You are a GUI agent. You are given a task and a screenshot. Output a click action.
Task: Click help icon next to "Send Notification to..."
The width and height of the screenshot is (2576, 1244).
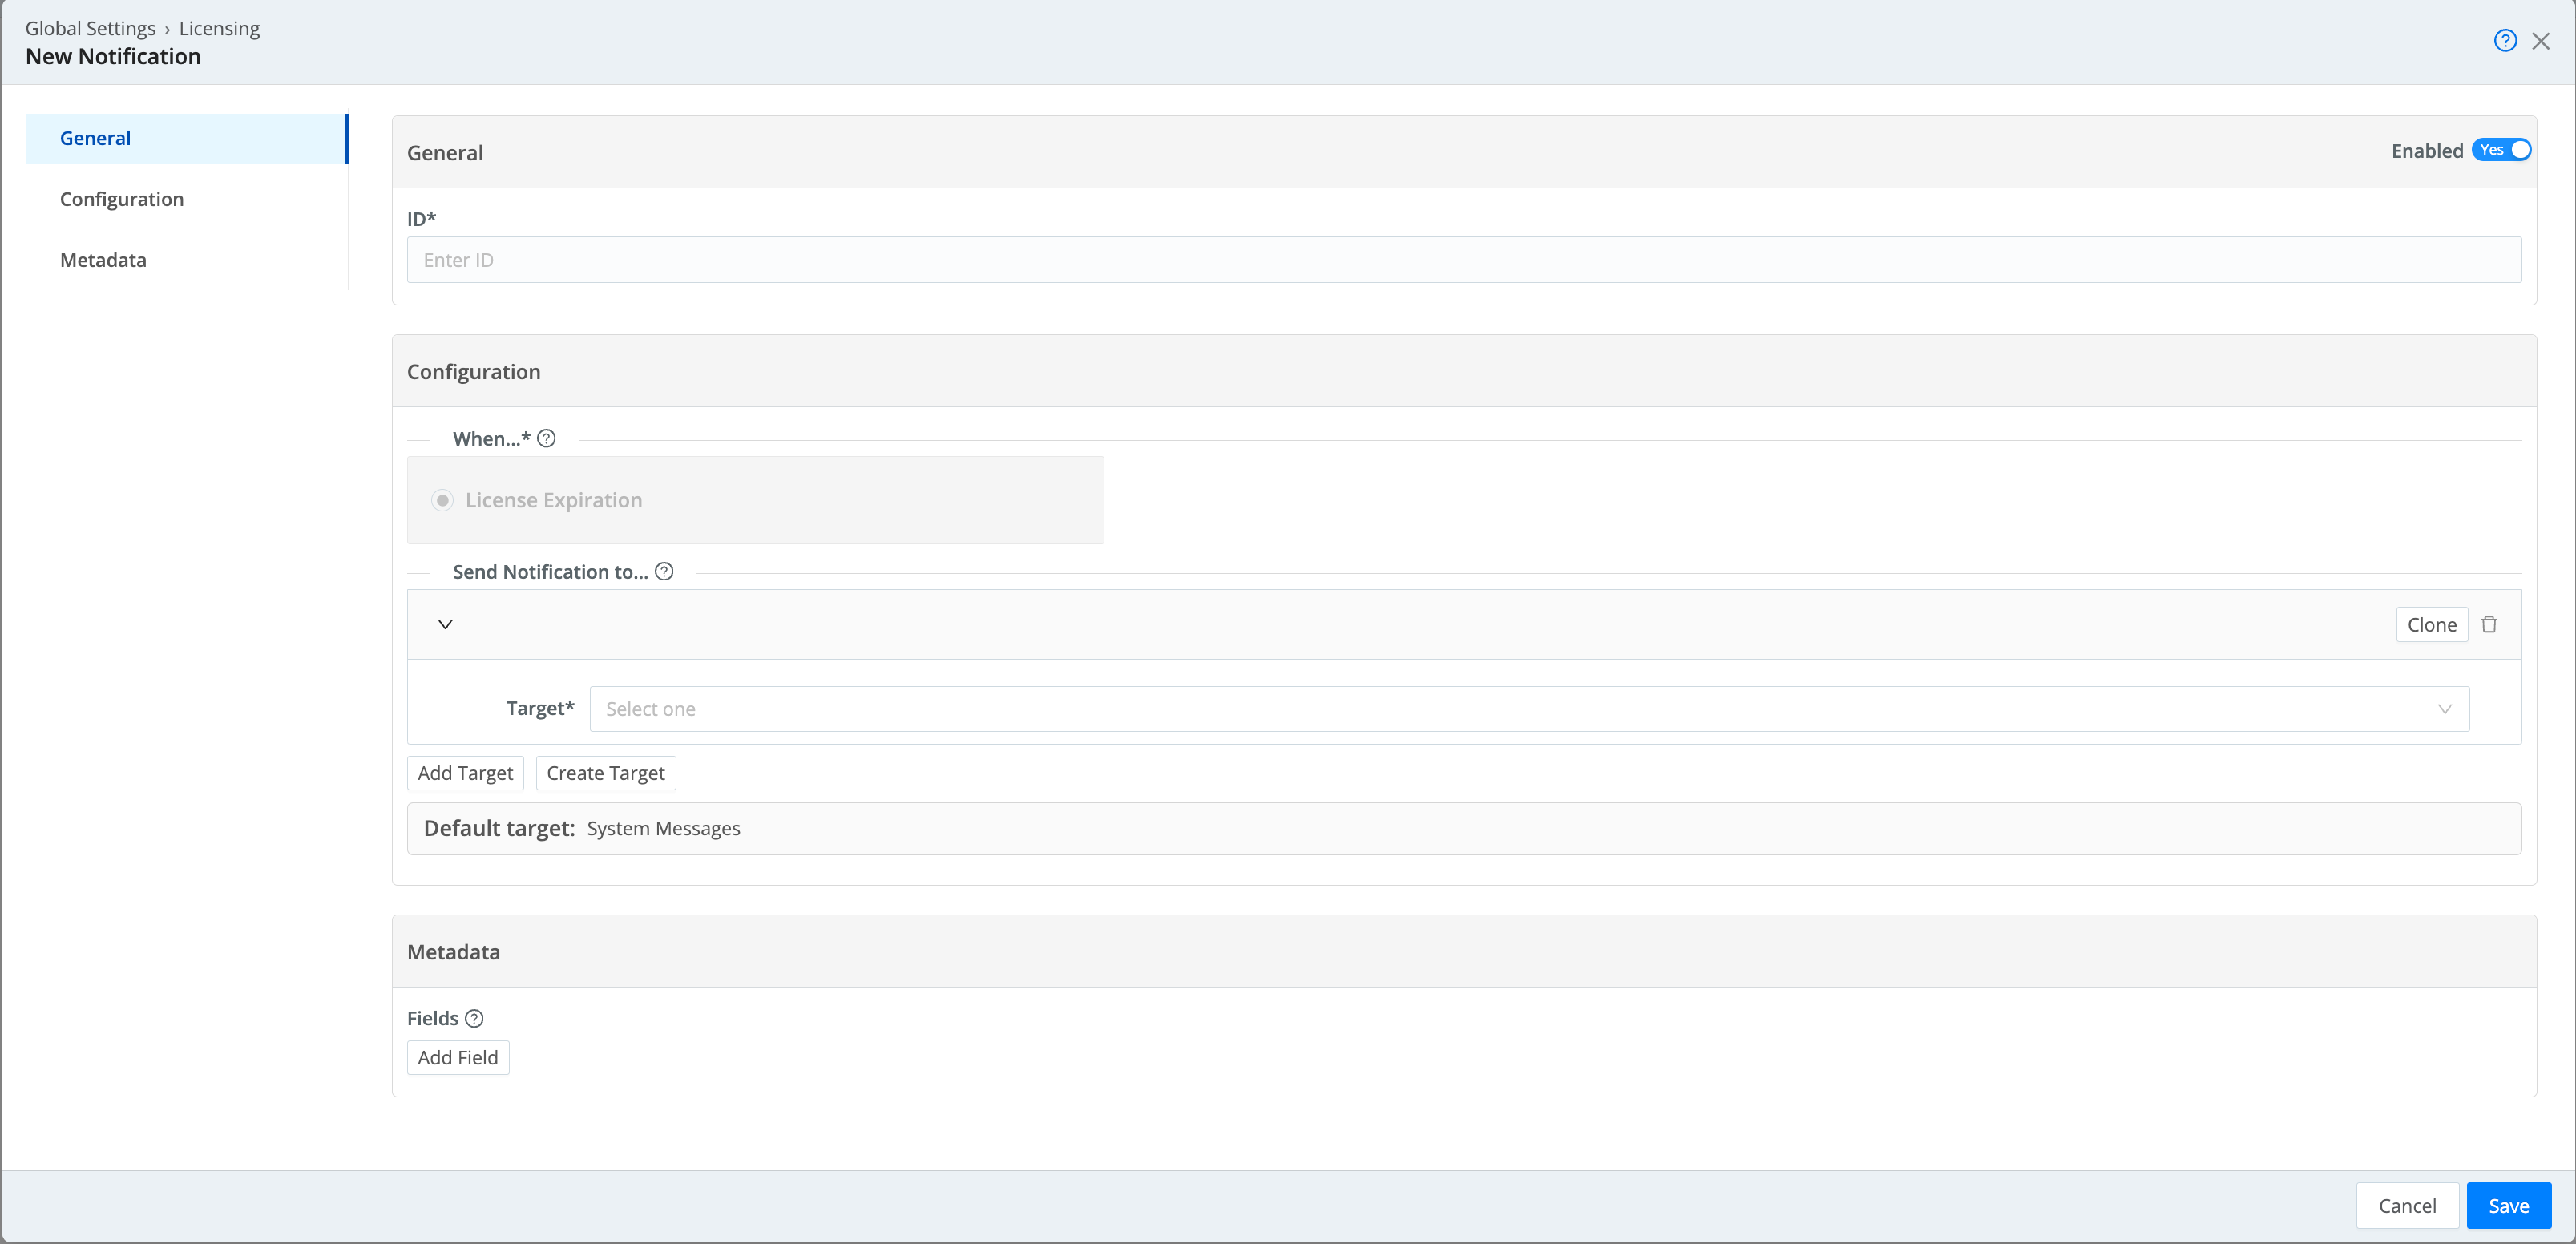(664, 571)
